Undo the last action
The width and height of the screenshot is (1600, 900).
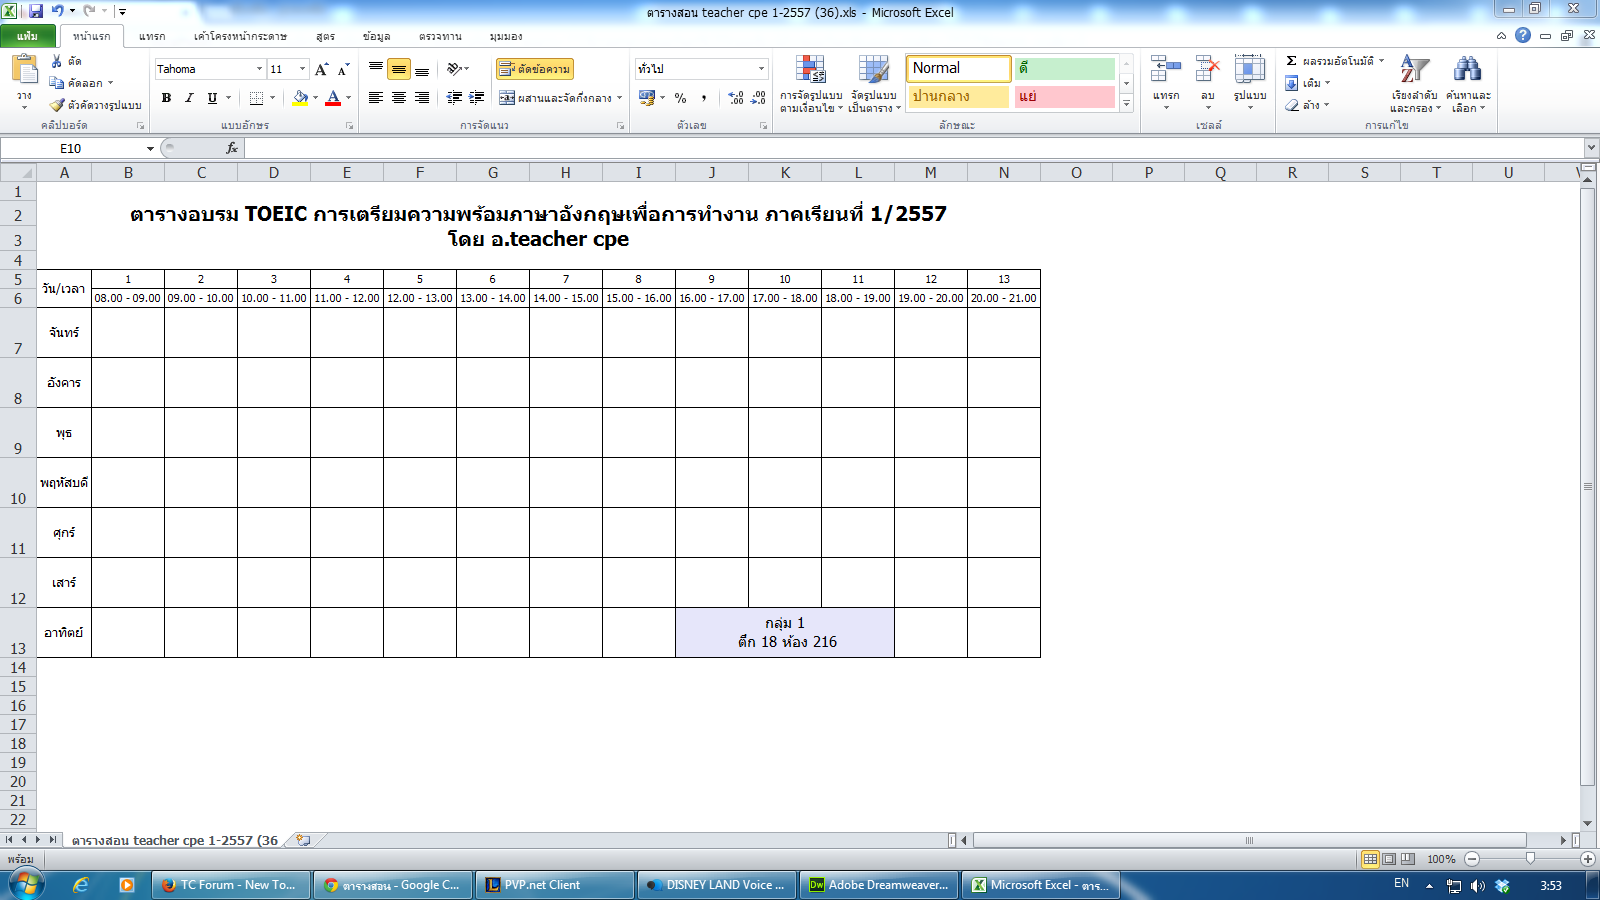57,11
